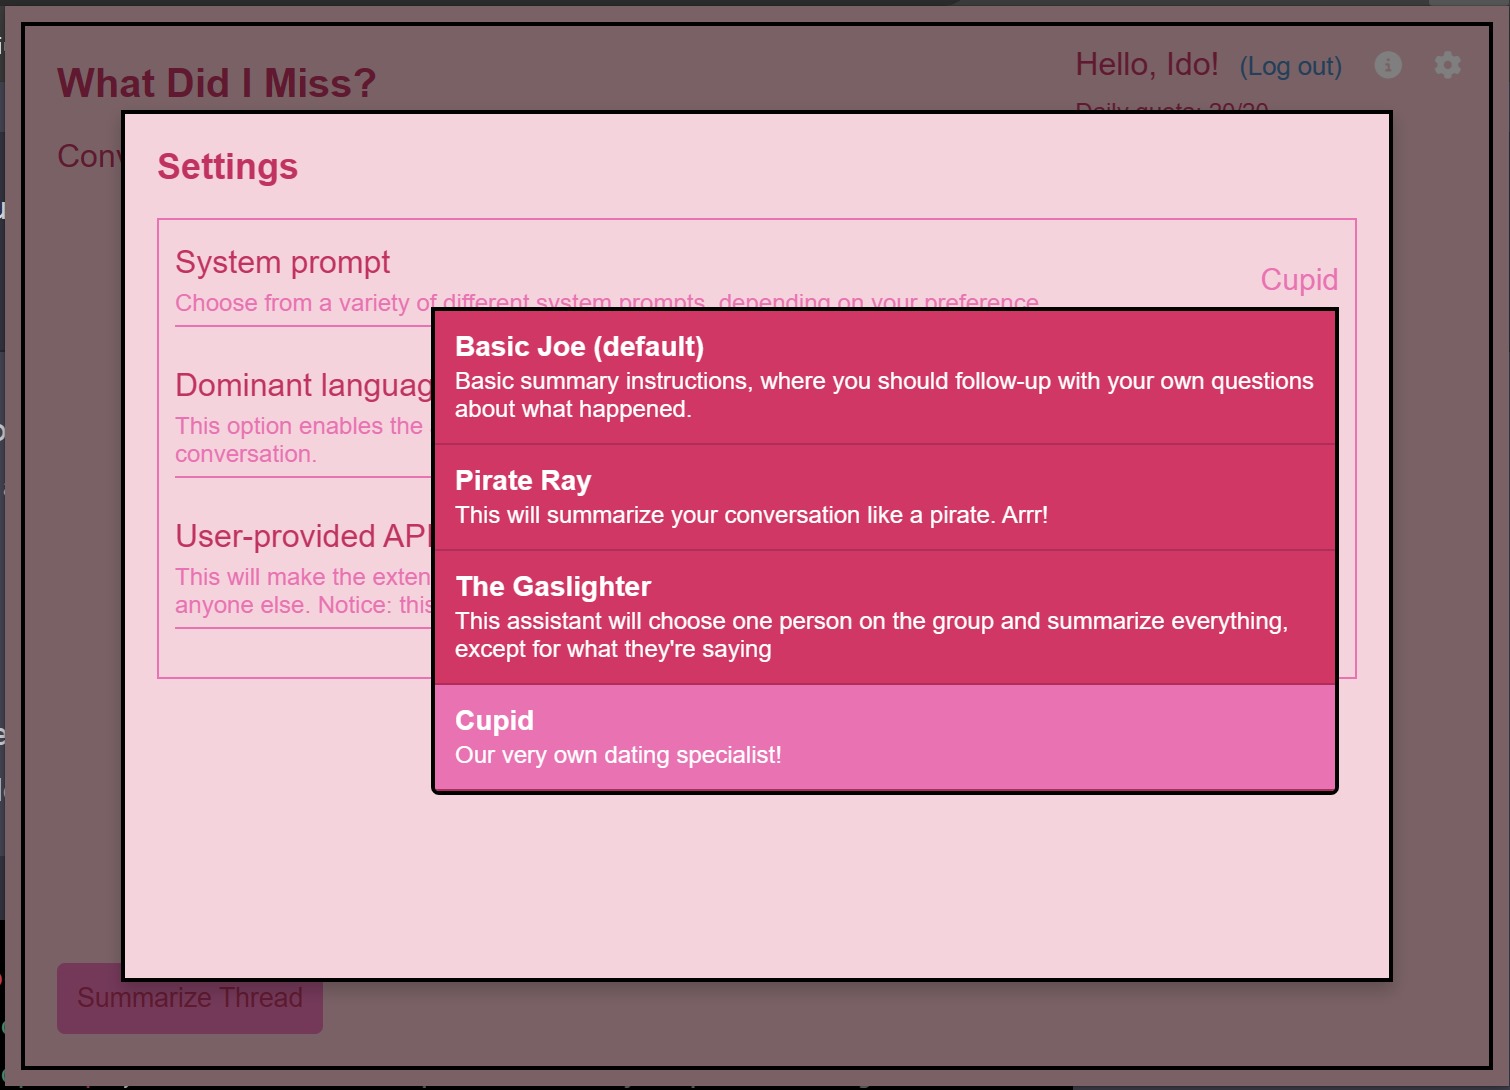
Task: Open the settings gear icon
Action: click(x=1447, y=65)
